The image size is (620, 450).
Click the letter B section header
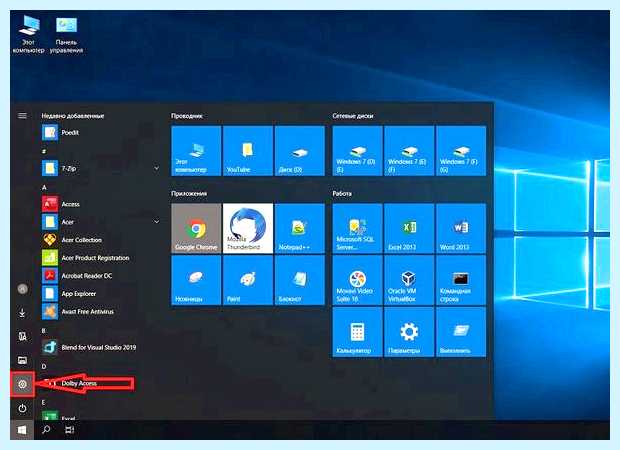click(44, 330)
